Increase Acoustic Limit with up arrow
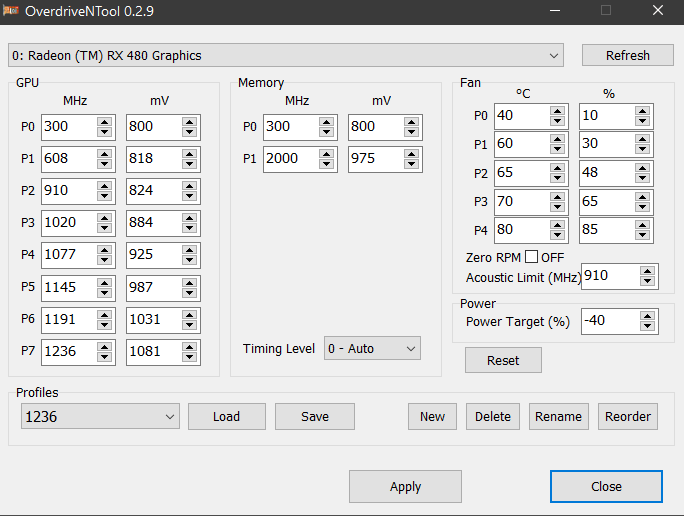The width and height of the screenshot is (684, 516). pos(648,271)
